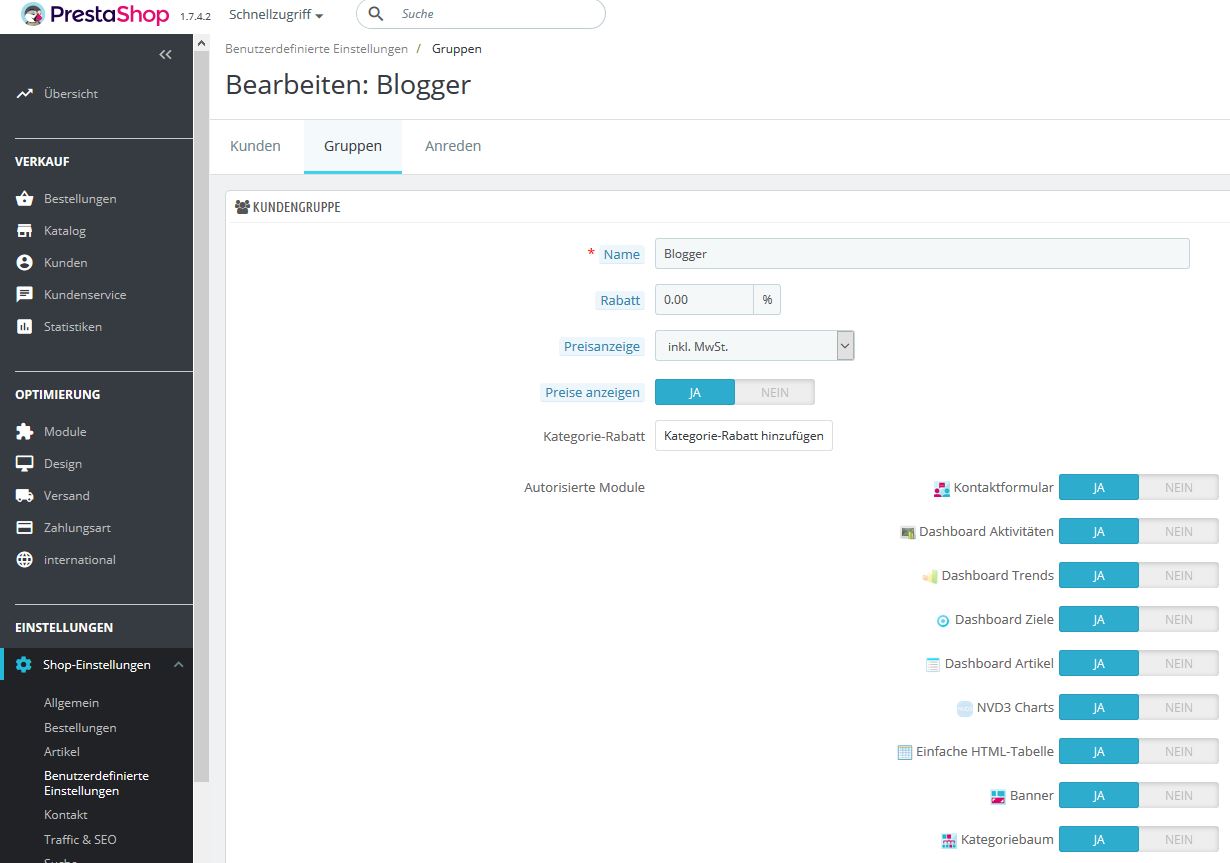Click the search magnifier icon

[376, 14]
